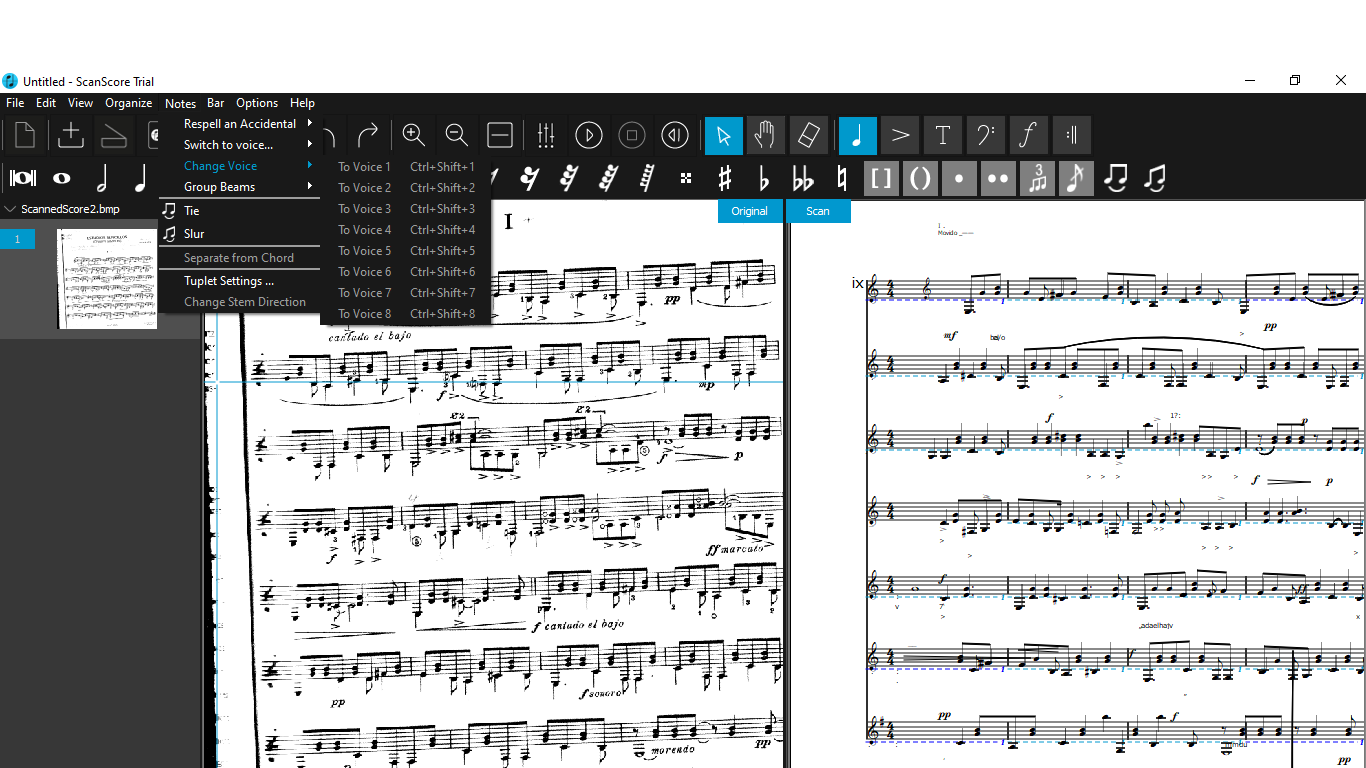Click the triplet tuplet icon
The image size is (1366, 768).
1037,179
